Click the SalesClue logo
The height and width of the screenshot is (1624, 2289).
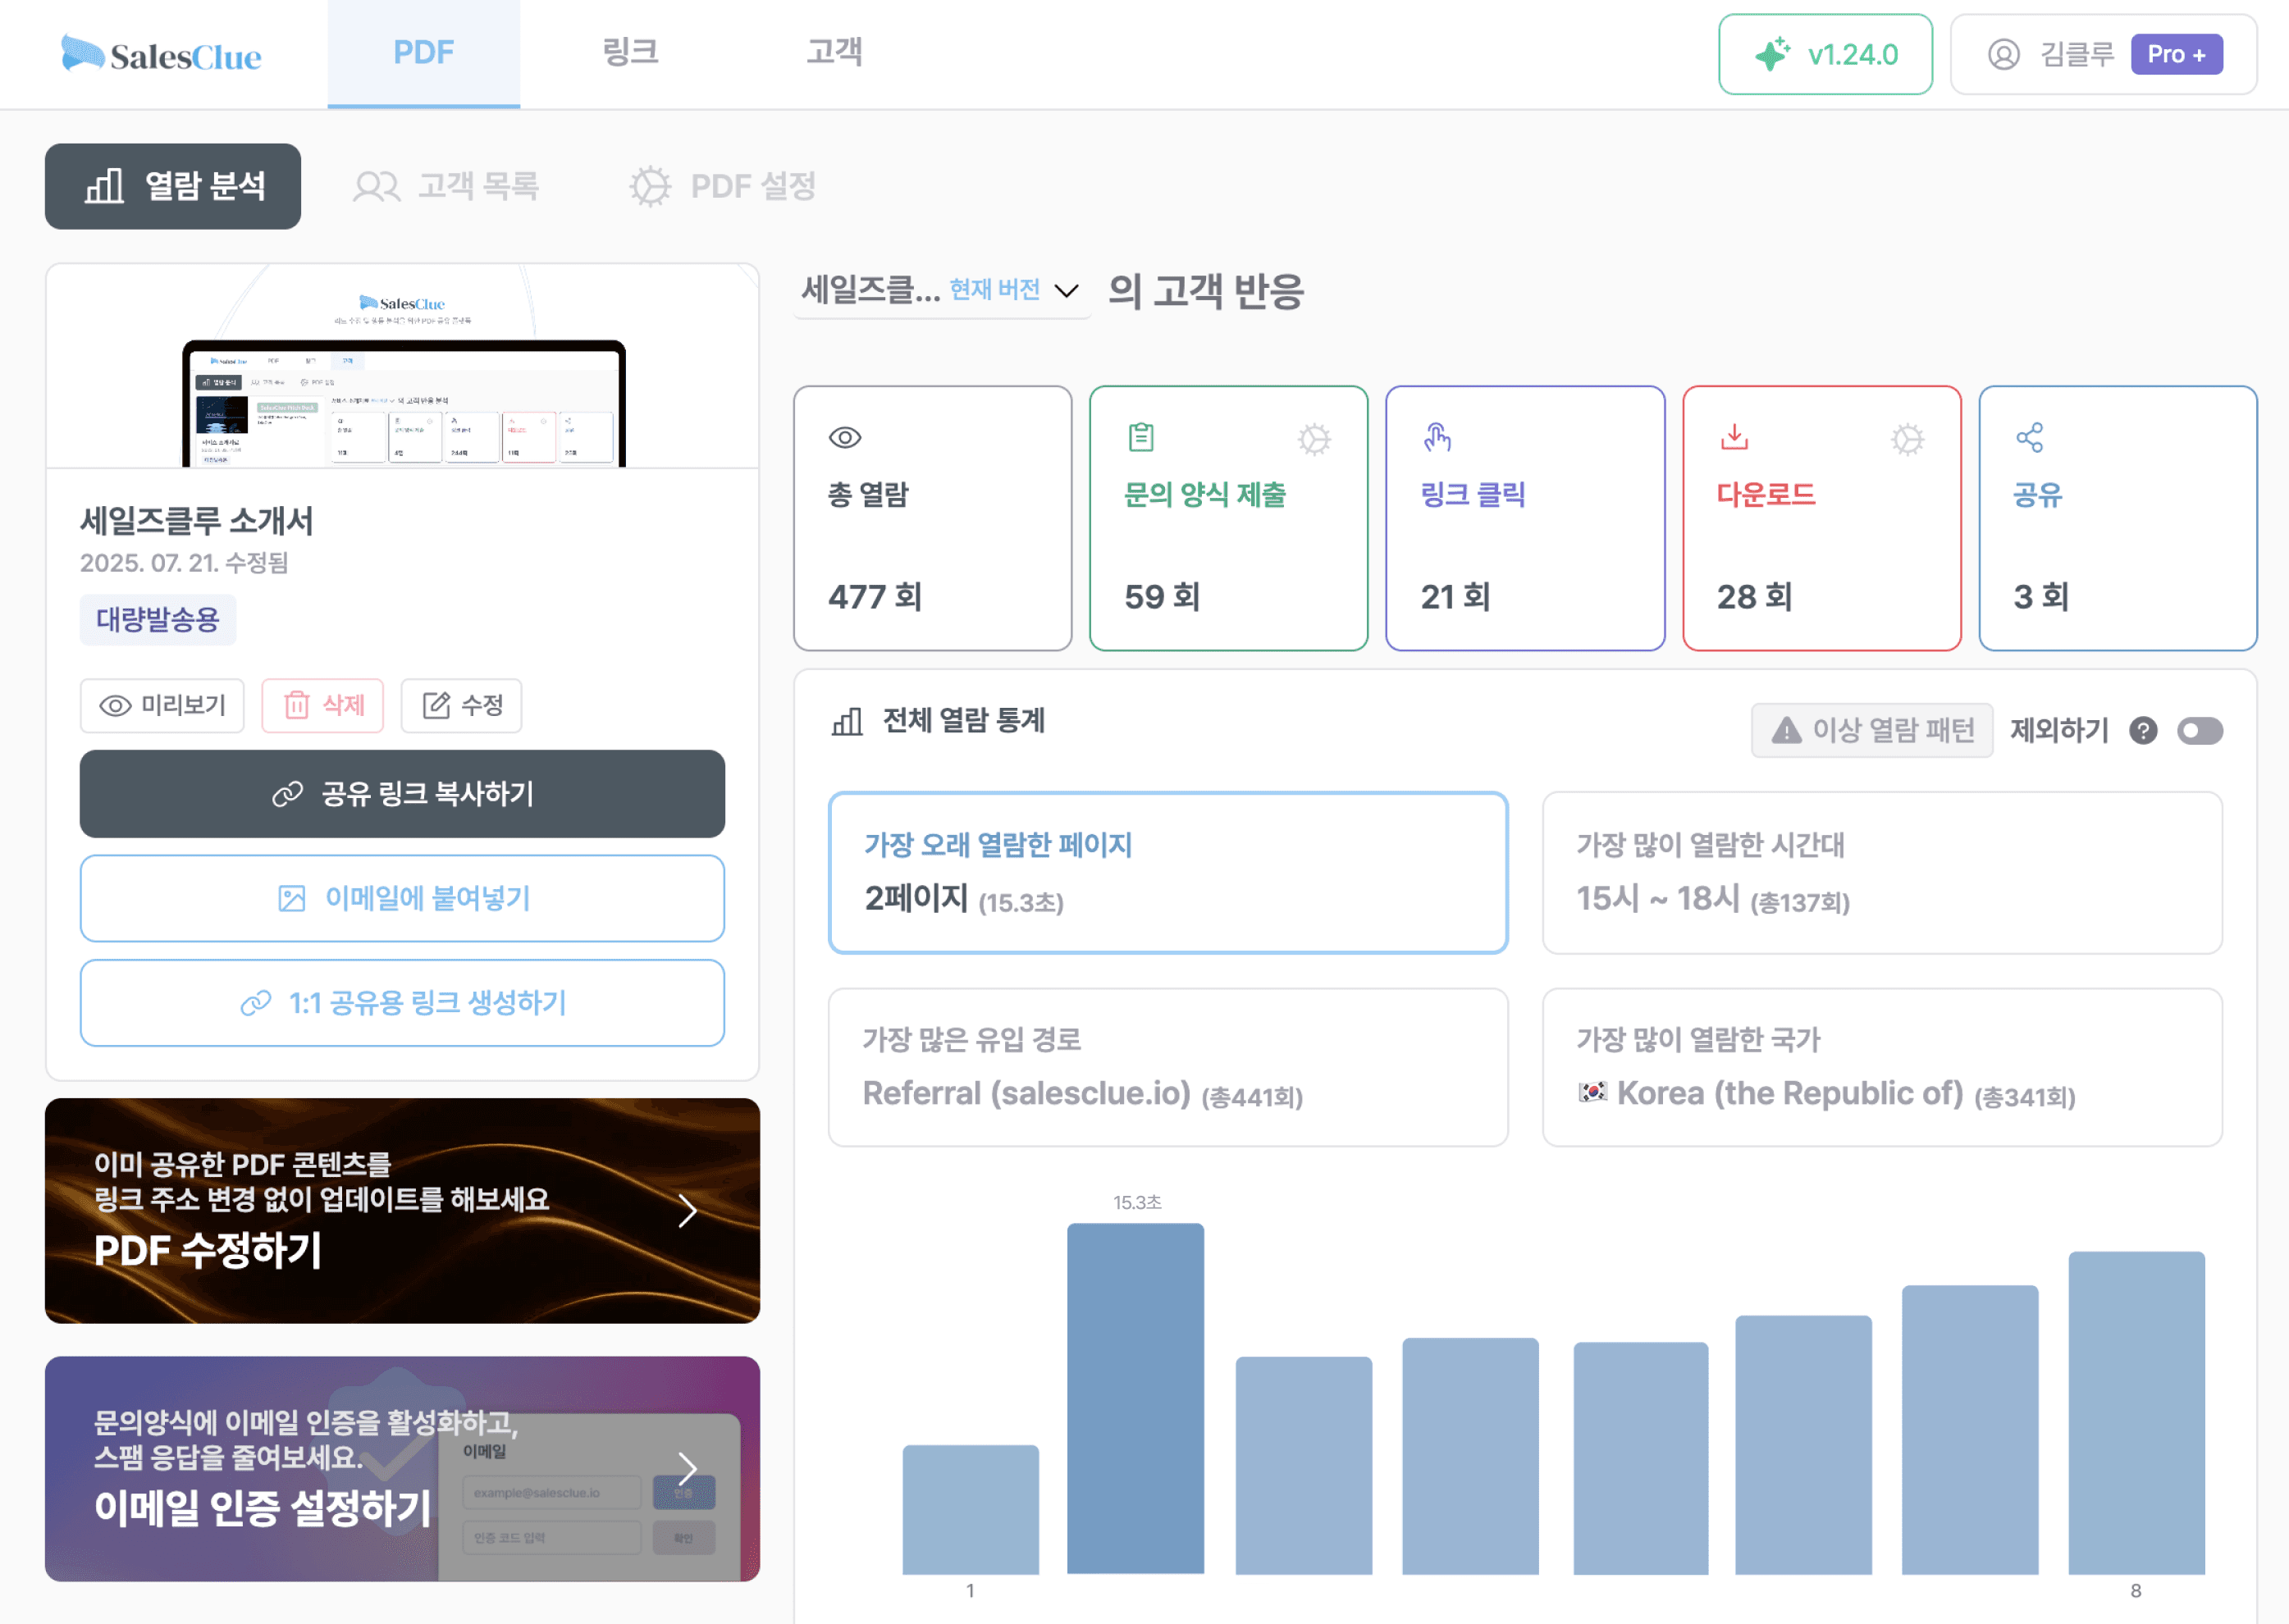click(x=161, y=55)
